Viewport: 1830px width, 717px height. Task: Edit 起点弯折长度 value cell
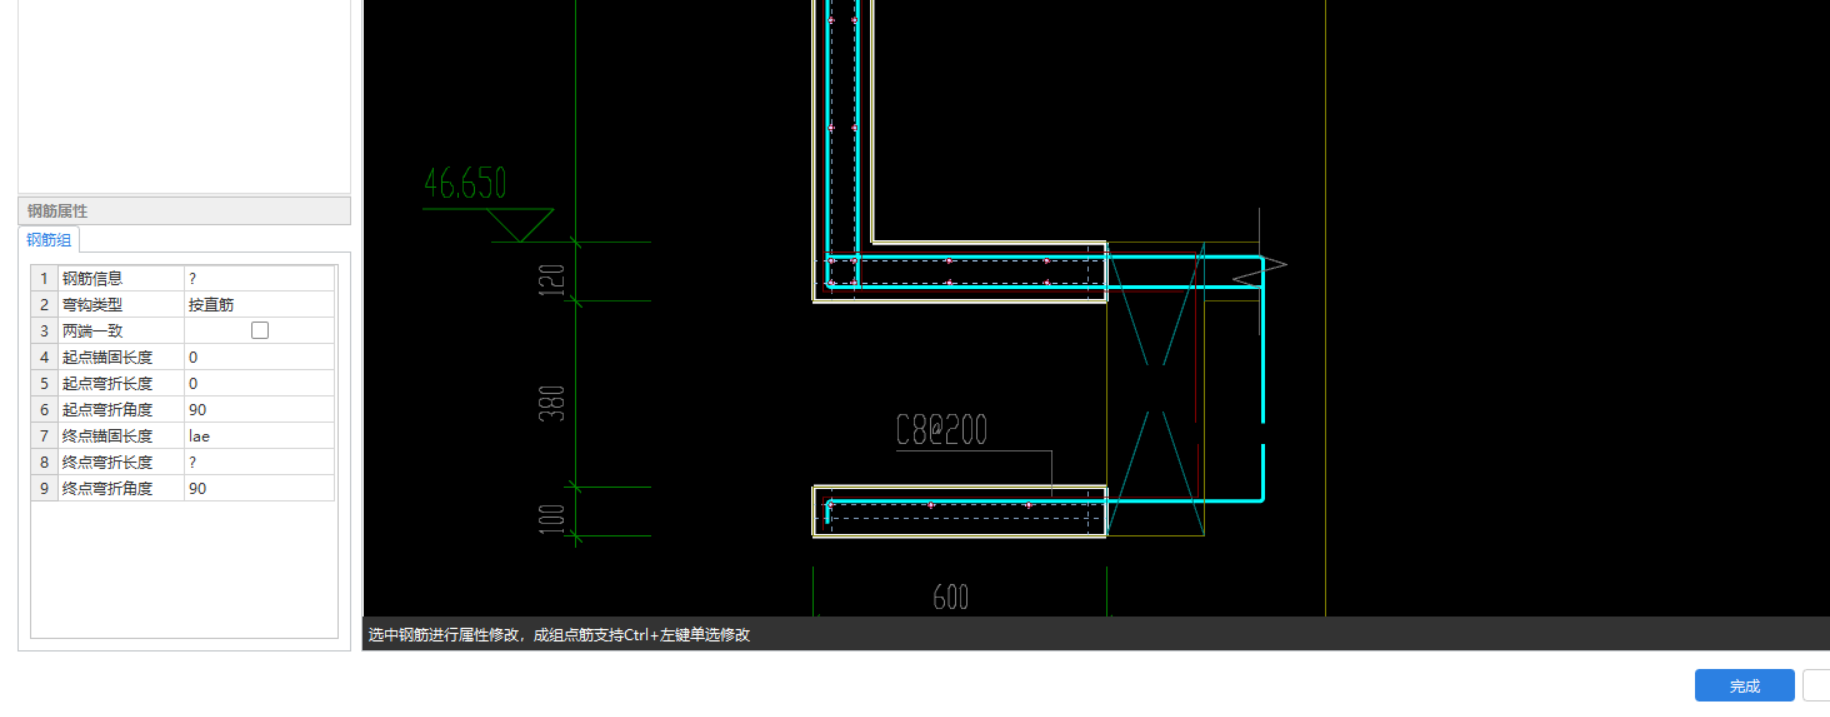259,383
